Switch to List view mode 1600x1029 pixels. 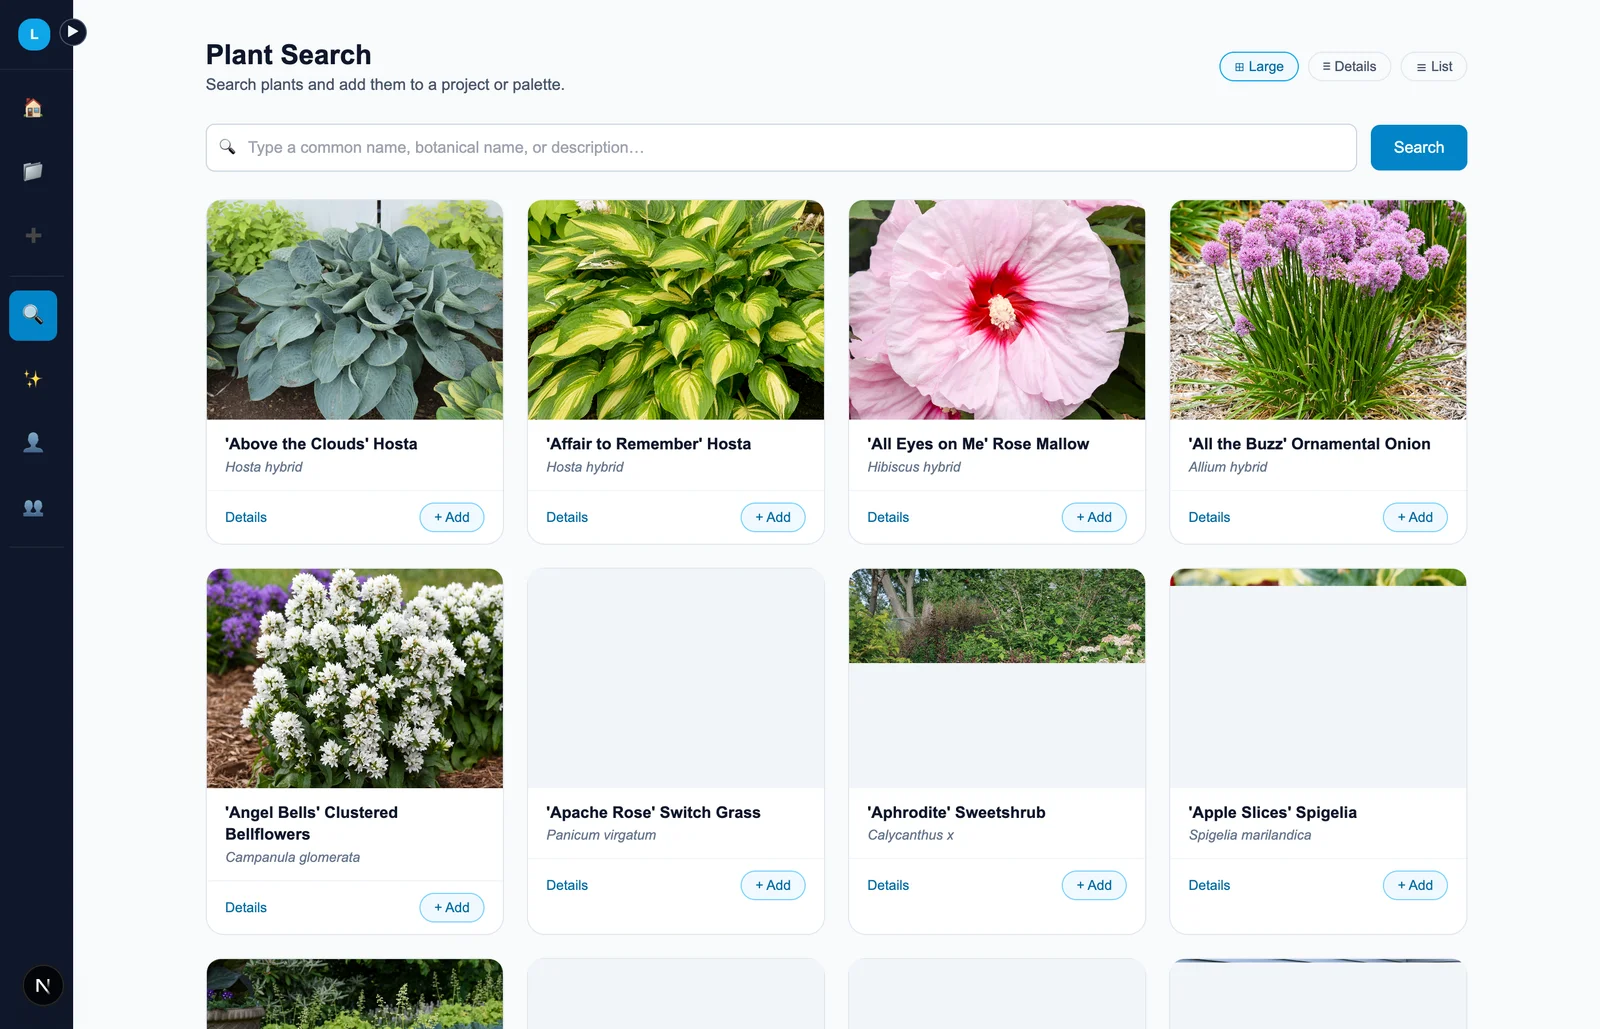point(1434,66)
